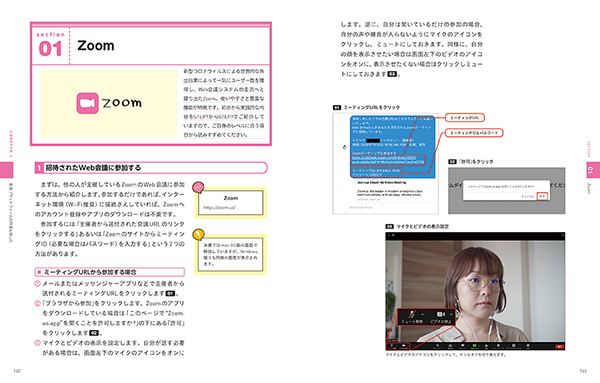Click the https://zoom.us/ text in the yellow note
This screenshot has height=383, width=600.
pos(219,208)
